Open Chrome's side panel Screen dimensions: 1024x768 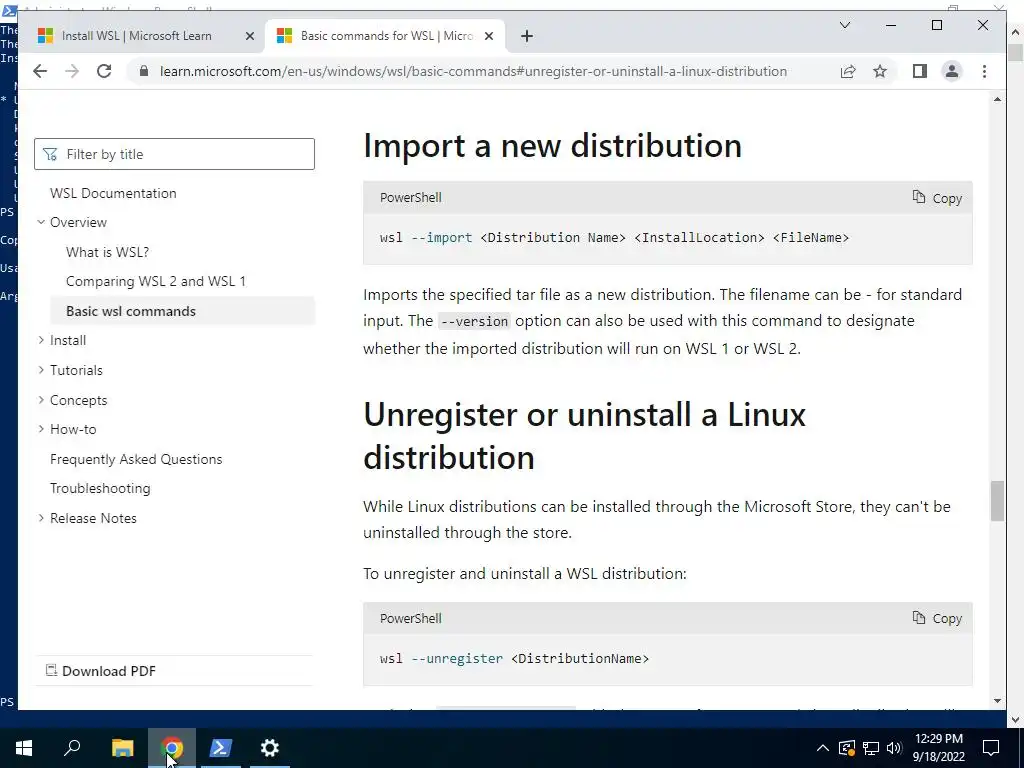pos(920,71)
